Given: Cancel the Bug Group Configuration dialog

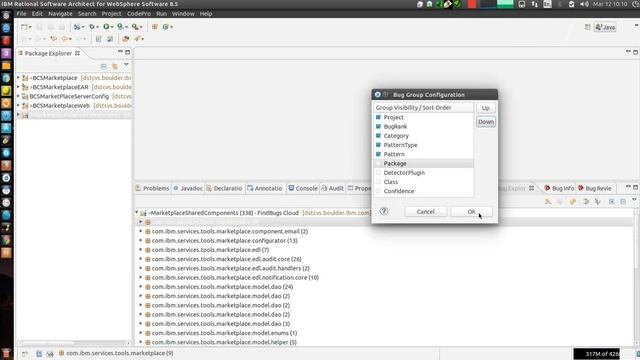Looking at the screenshot, I should tap(426, 211).
